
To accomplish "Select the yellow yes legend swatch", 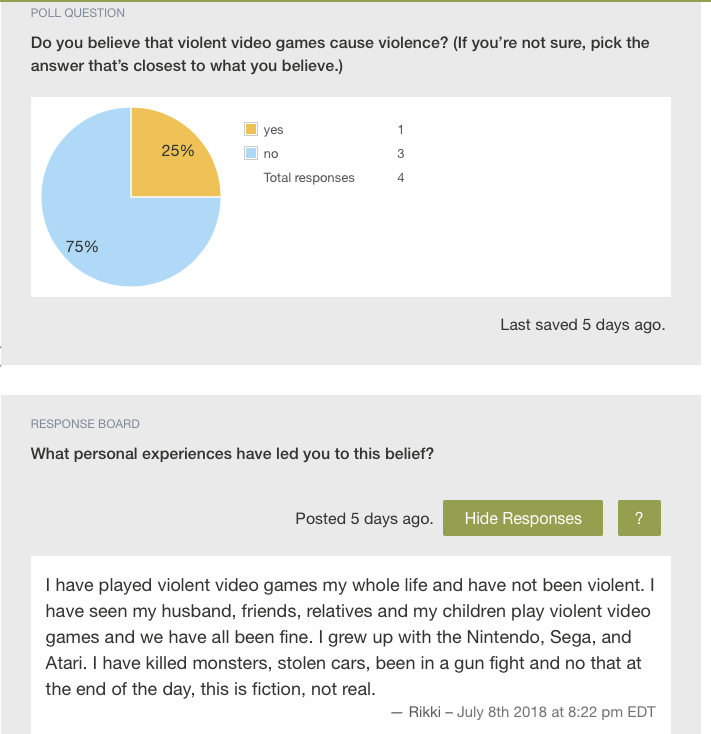I will pyautogui.click(x=251, y=129).
